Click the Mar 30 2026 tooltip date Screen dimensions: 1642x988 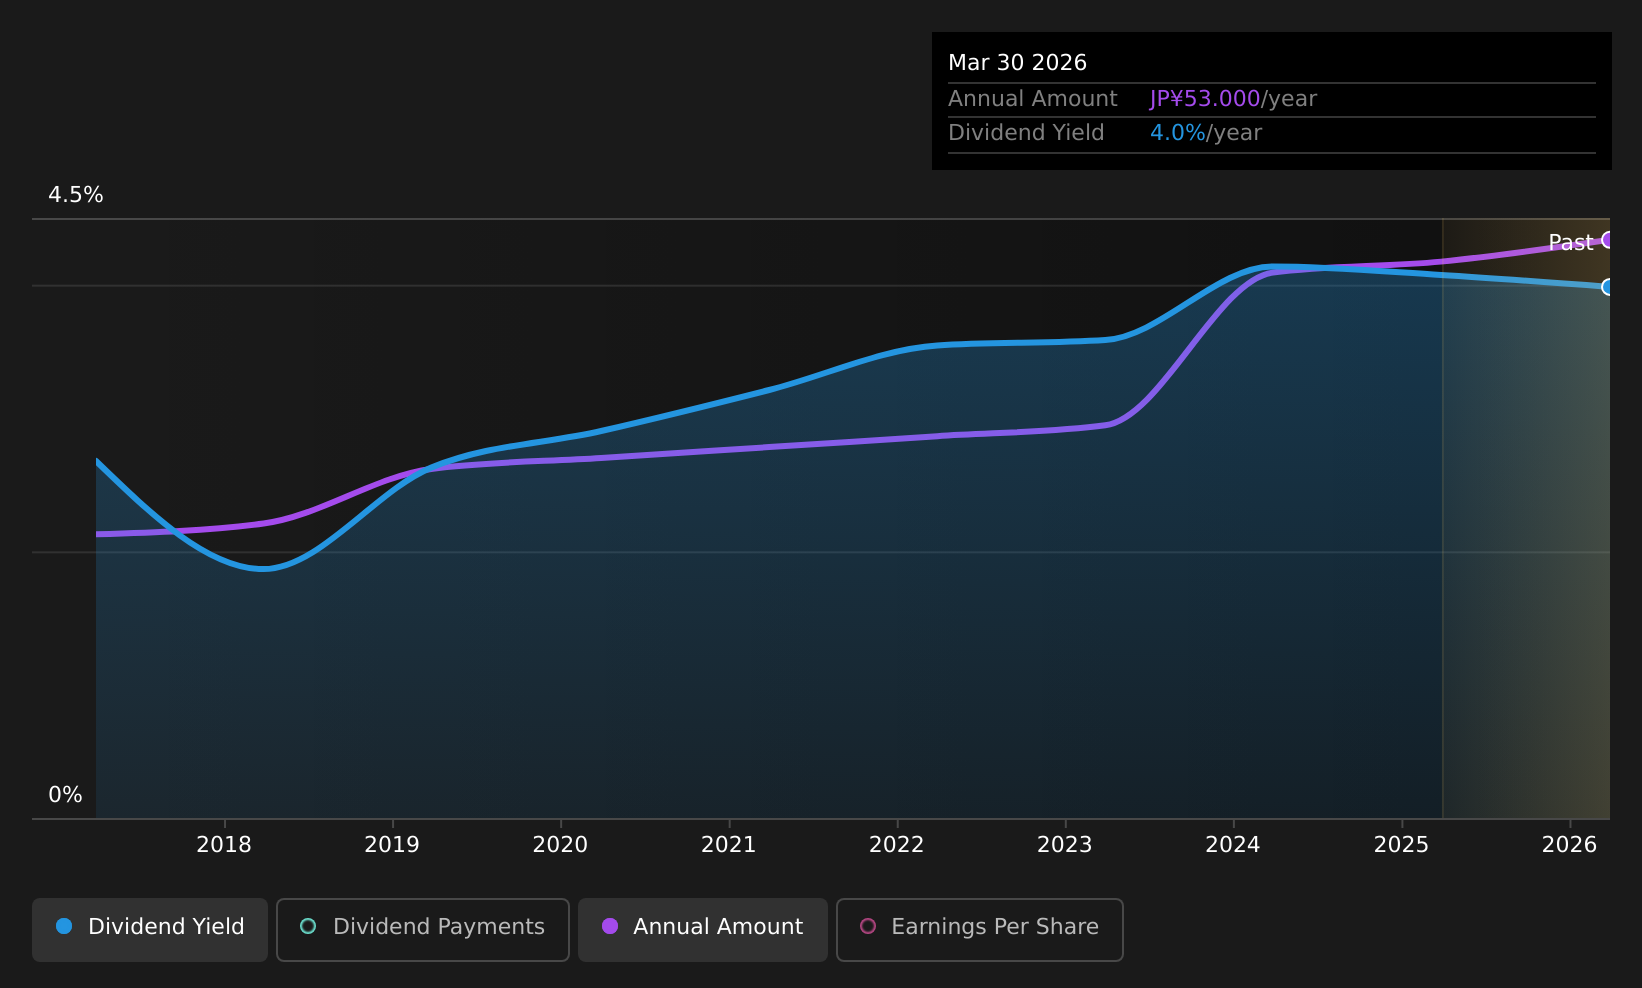pyautogui.click(x=1017, y=63)
